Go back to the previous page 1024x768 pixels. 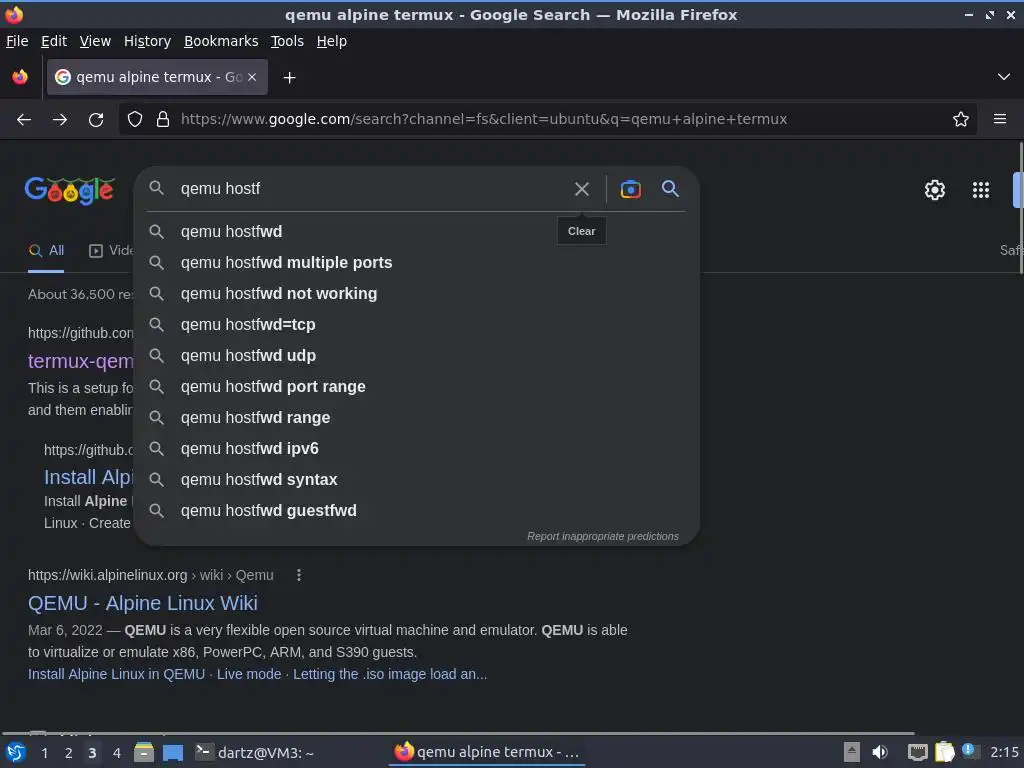(x=24, y=120)
